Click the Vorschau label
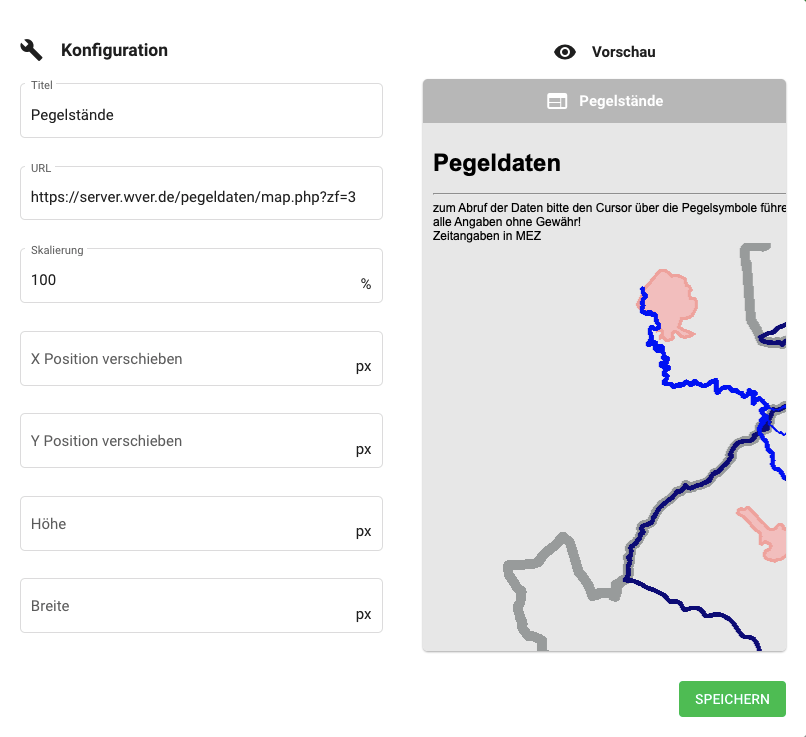806x737 pixels. (x=623, y=52)
